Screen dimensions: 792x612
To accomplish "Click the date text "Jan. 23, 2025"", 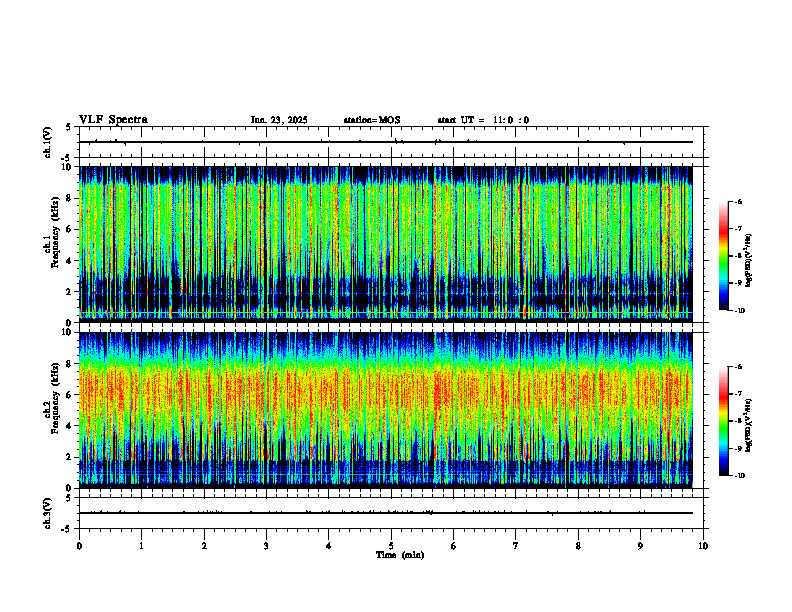I will click(279, 120).
